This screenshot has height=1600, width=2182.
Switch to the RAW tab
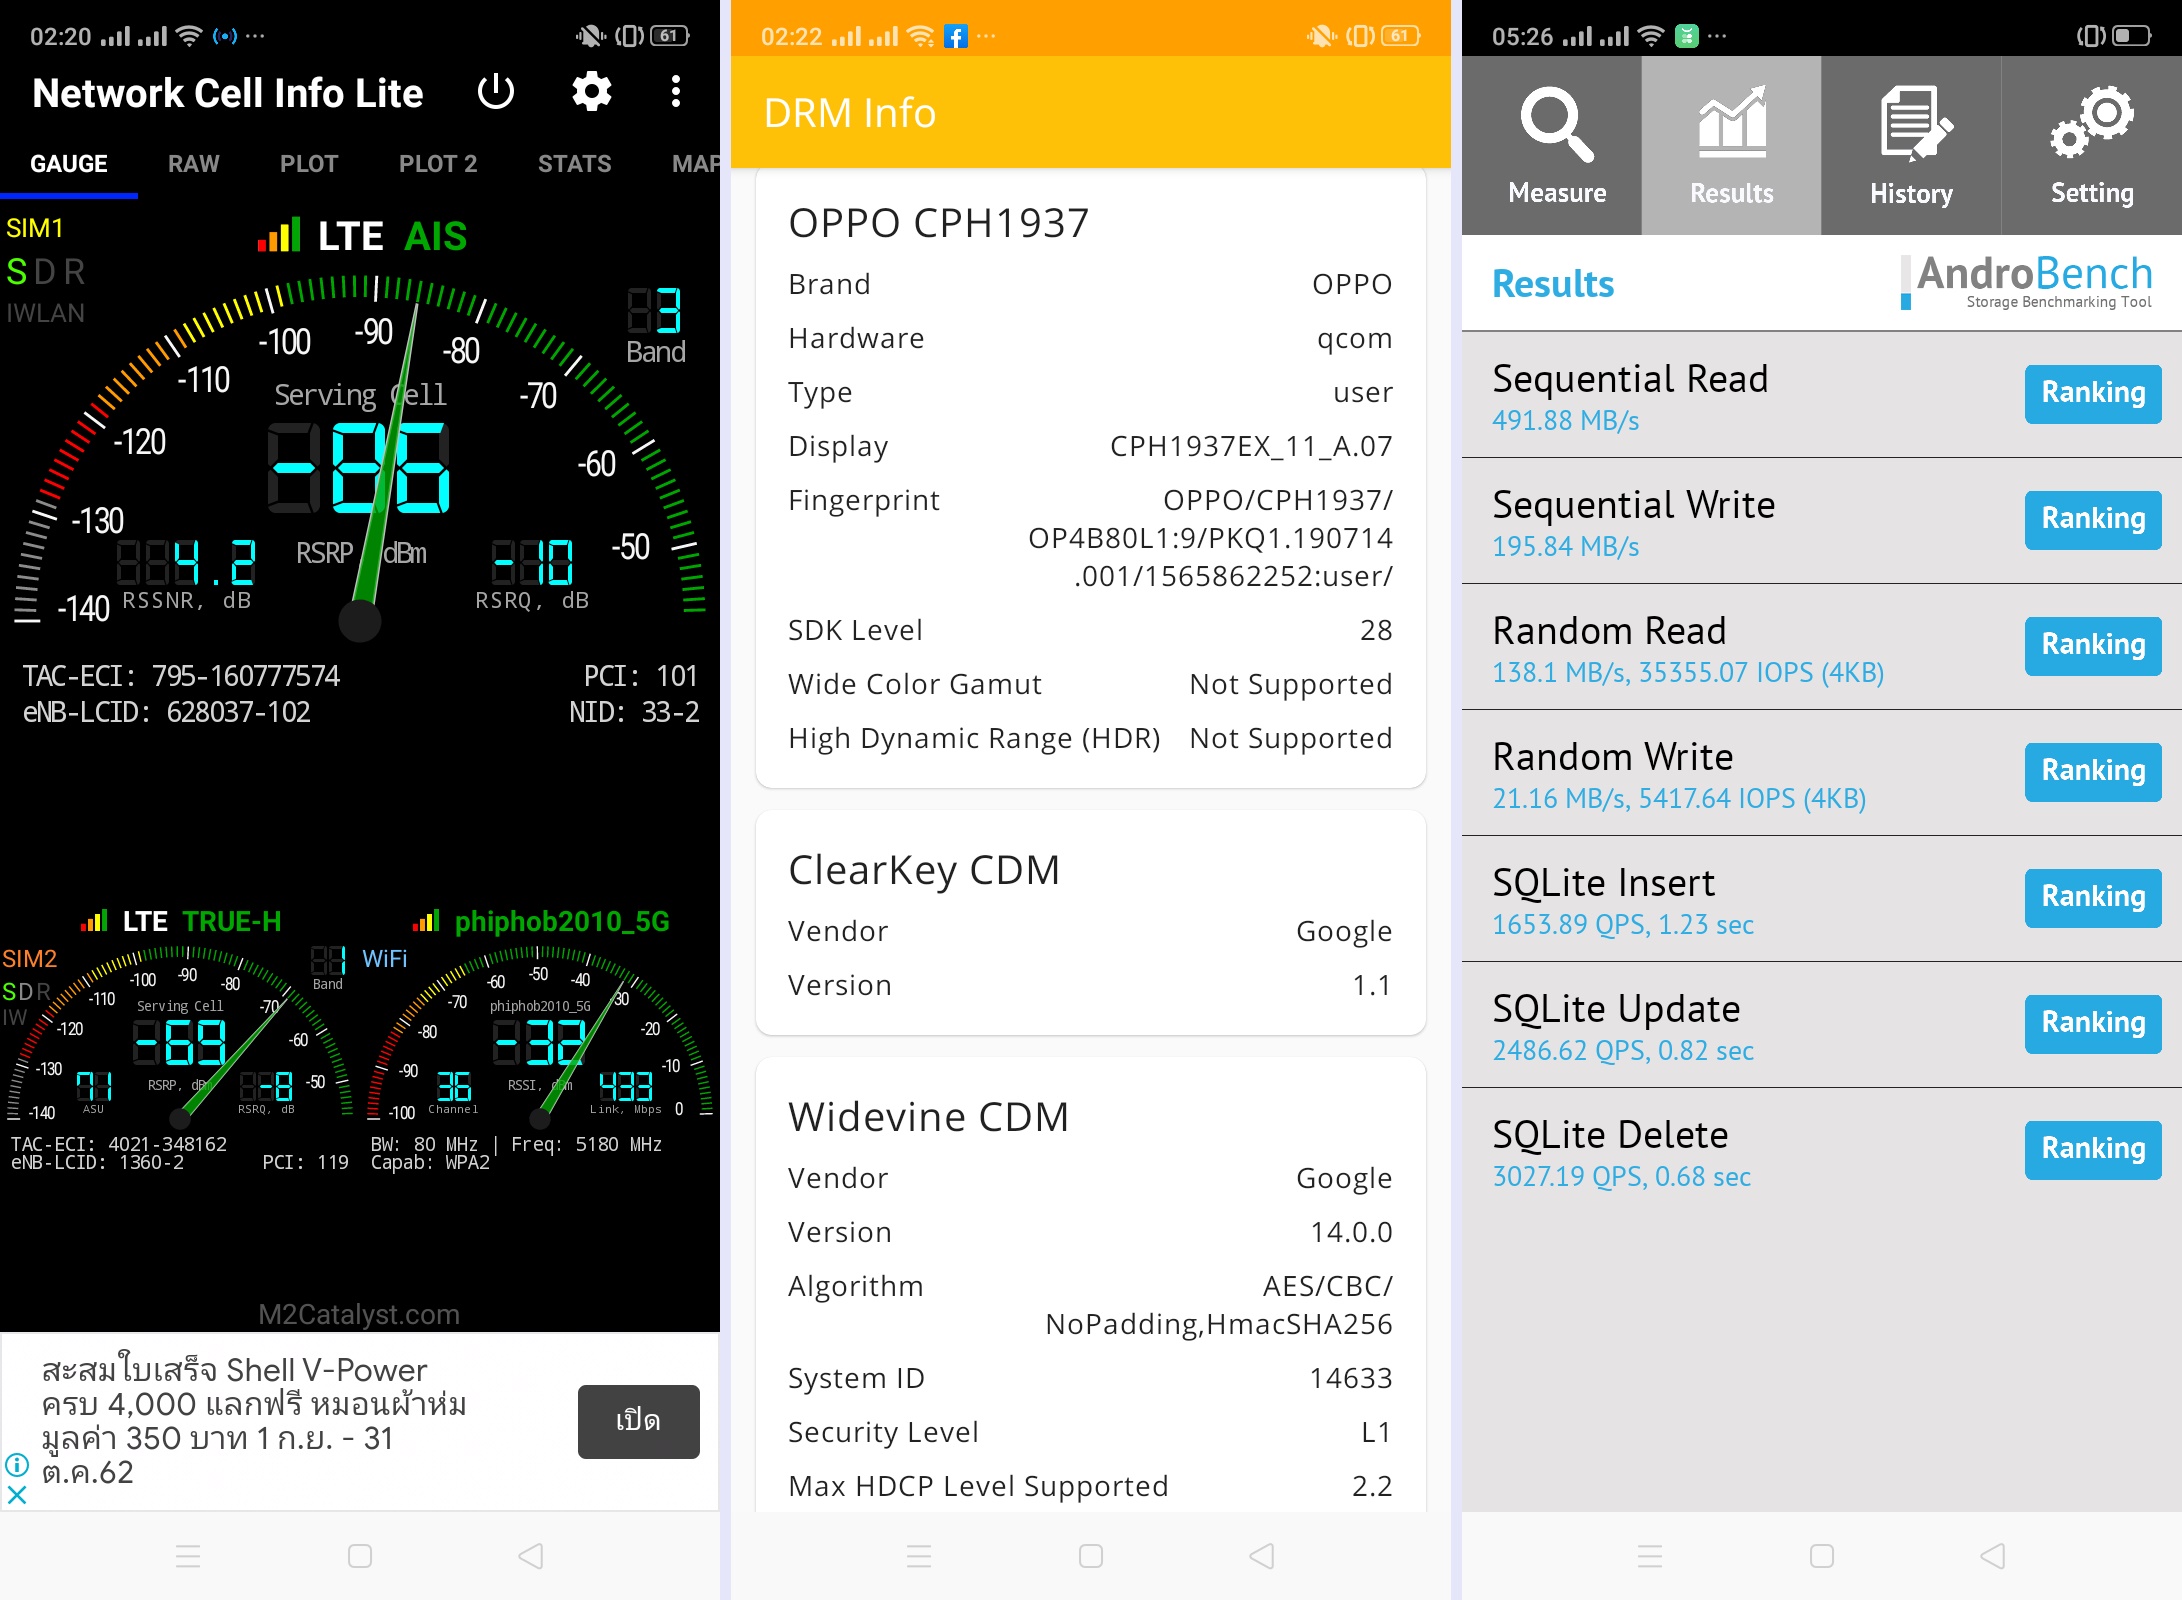click(x=193, y=164)
